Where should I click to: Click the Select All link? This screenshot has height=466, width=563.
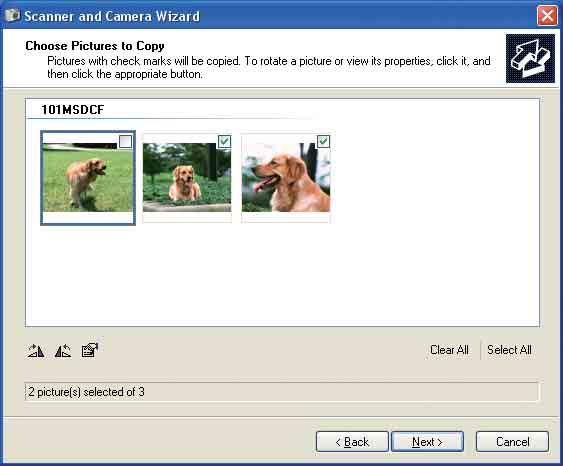pos(509,350)
